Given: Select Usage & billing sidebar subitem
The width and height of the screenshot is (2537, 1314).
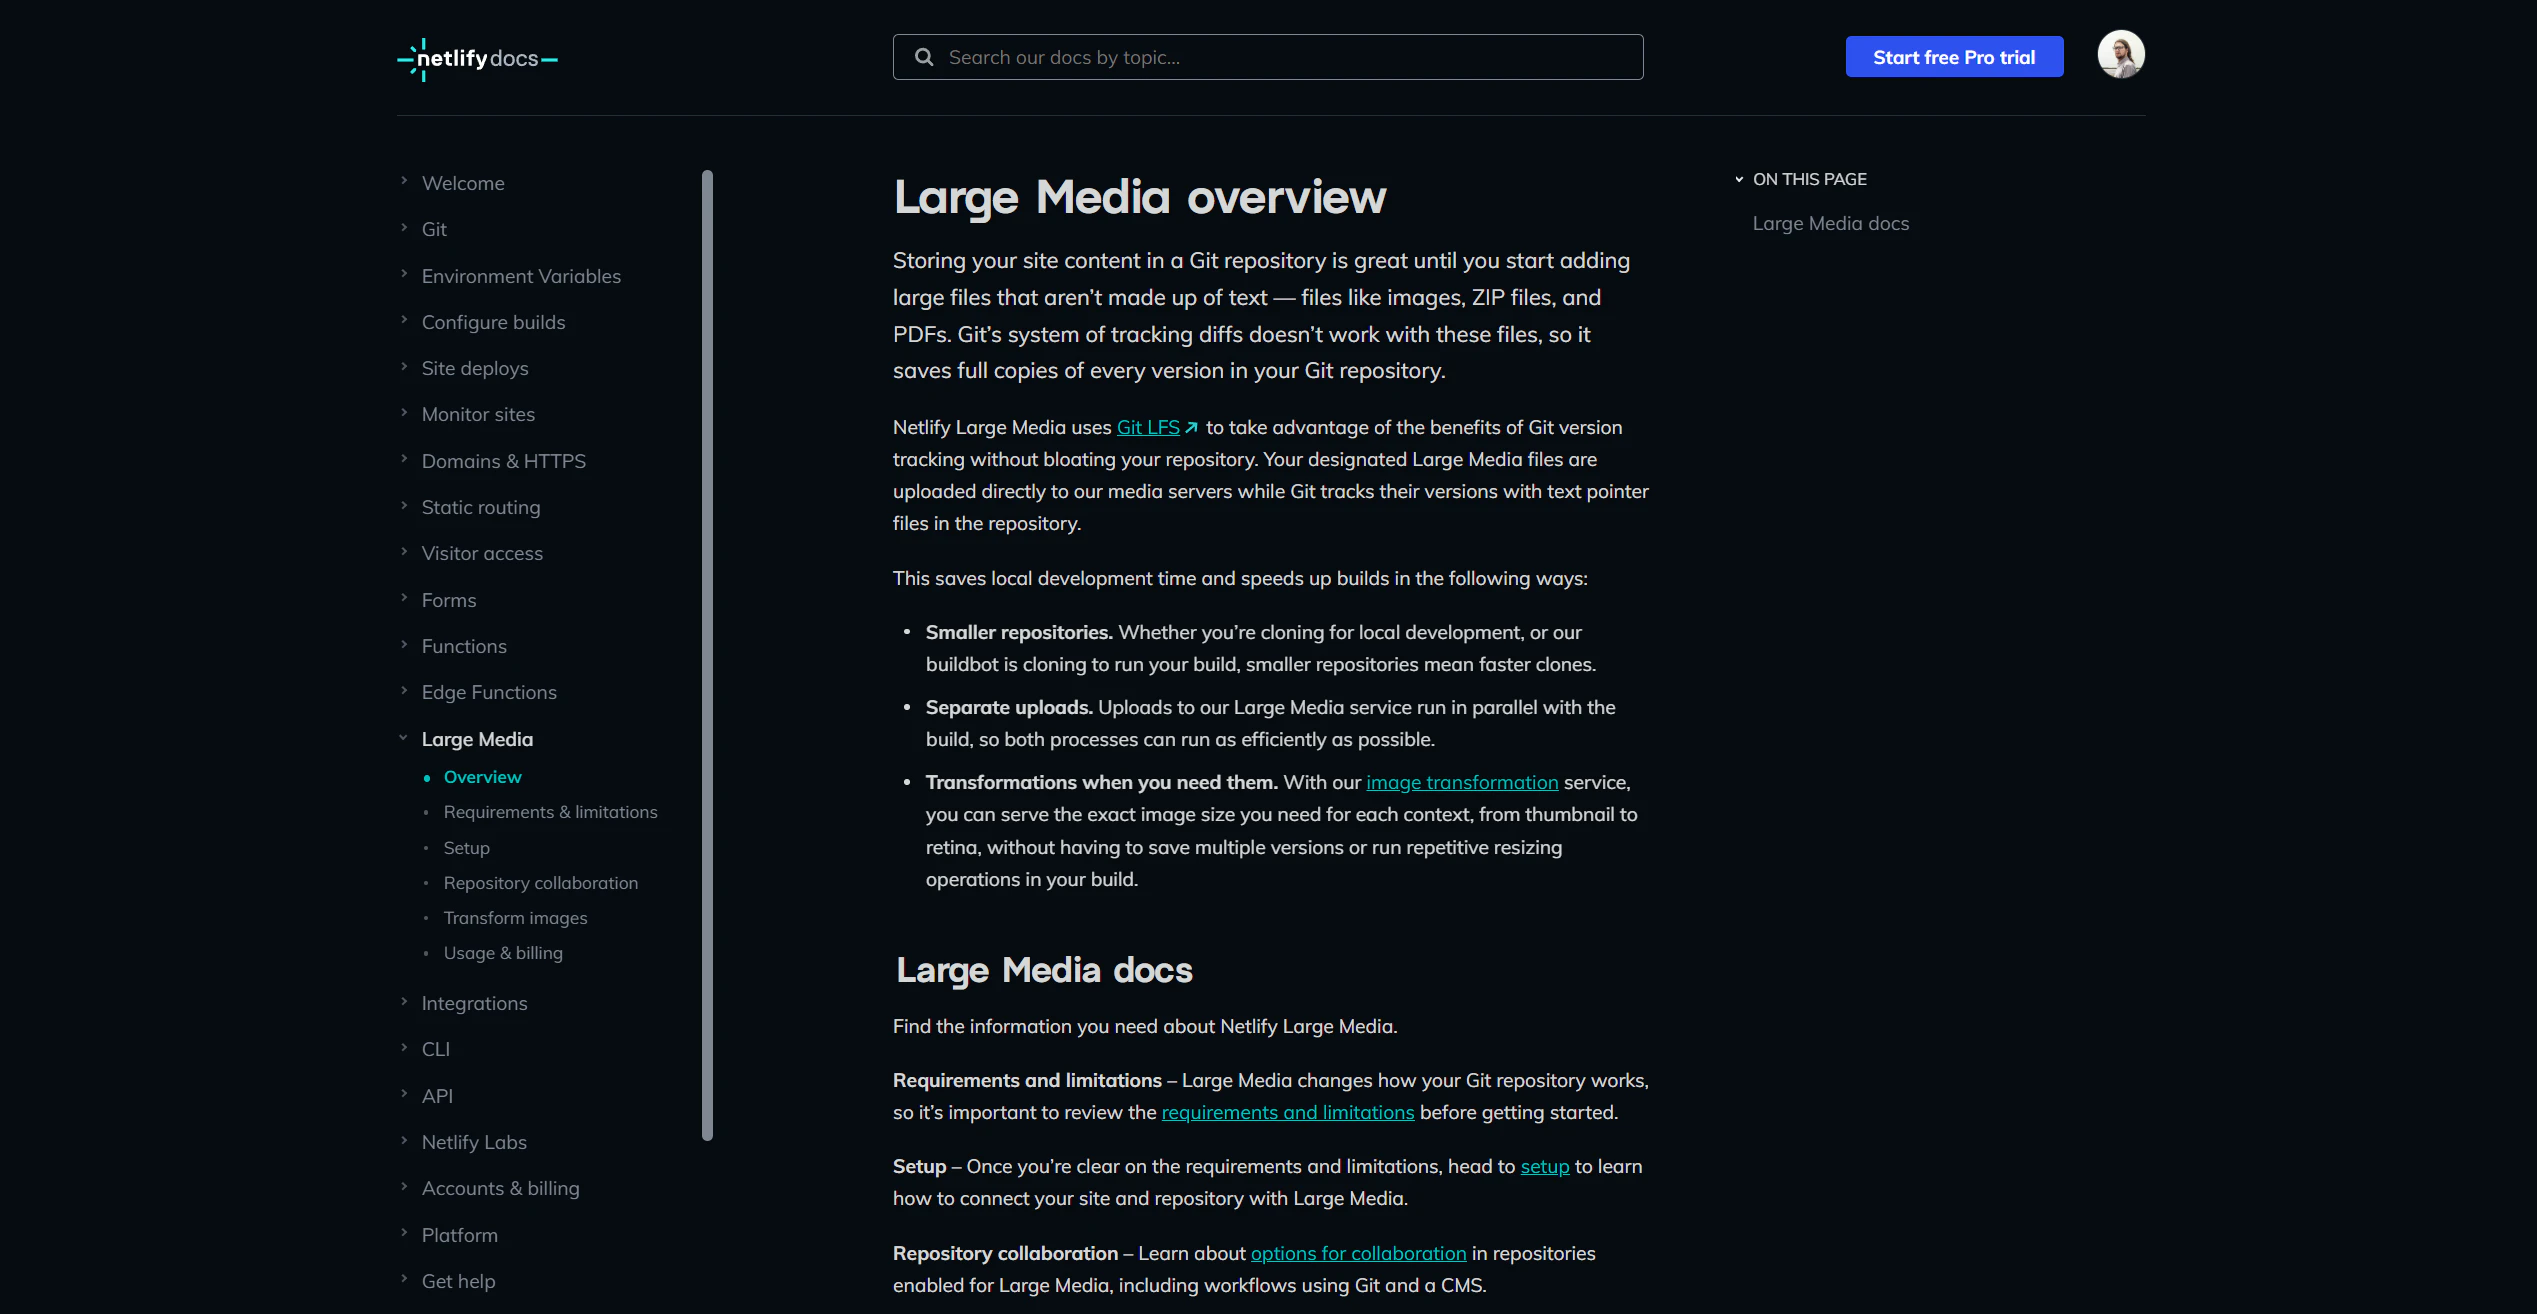Looking at the screenshot, I should point(503,953).
